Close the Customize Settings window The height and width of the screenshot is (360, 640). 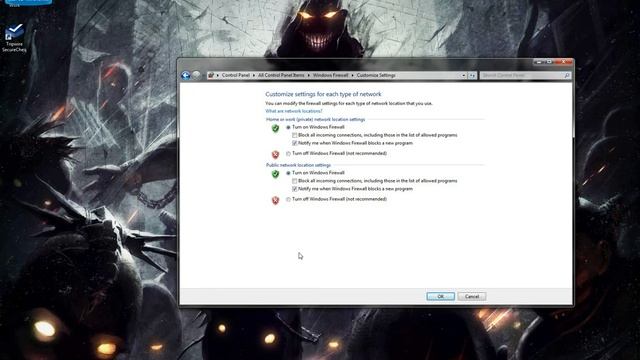click(x=563, y=62)
